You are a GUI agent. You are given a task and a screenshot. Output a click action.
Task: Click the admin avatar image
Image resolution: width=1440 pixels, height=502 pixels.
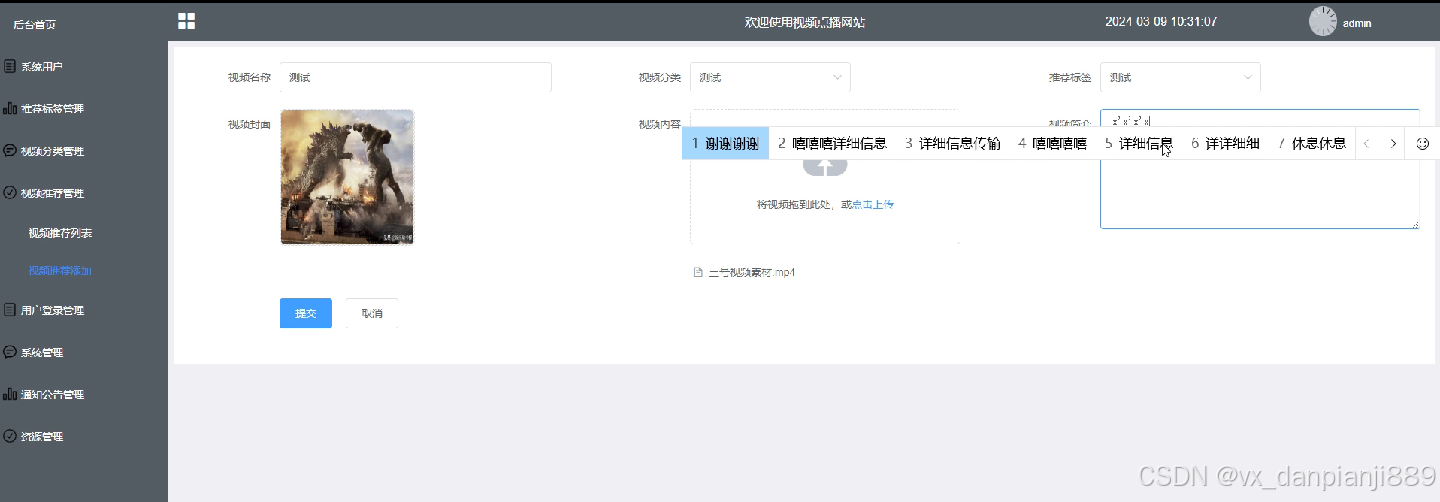click(x=1323, y=21)
